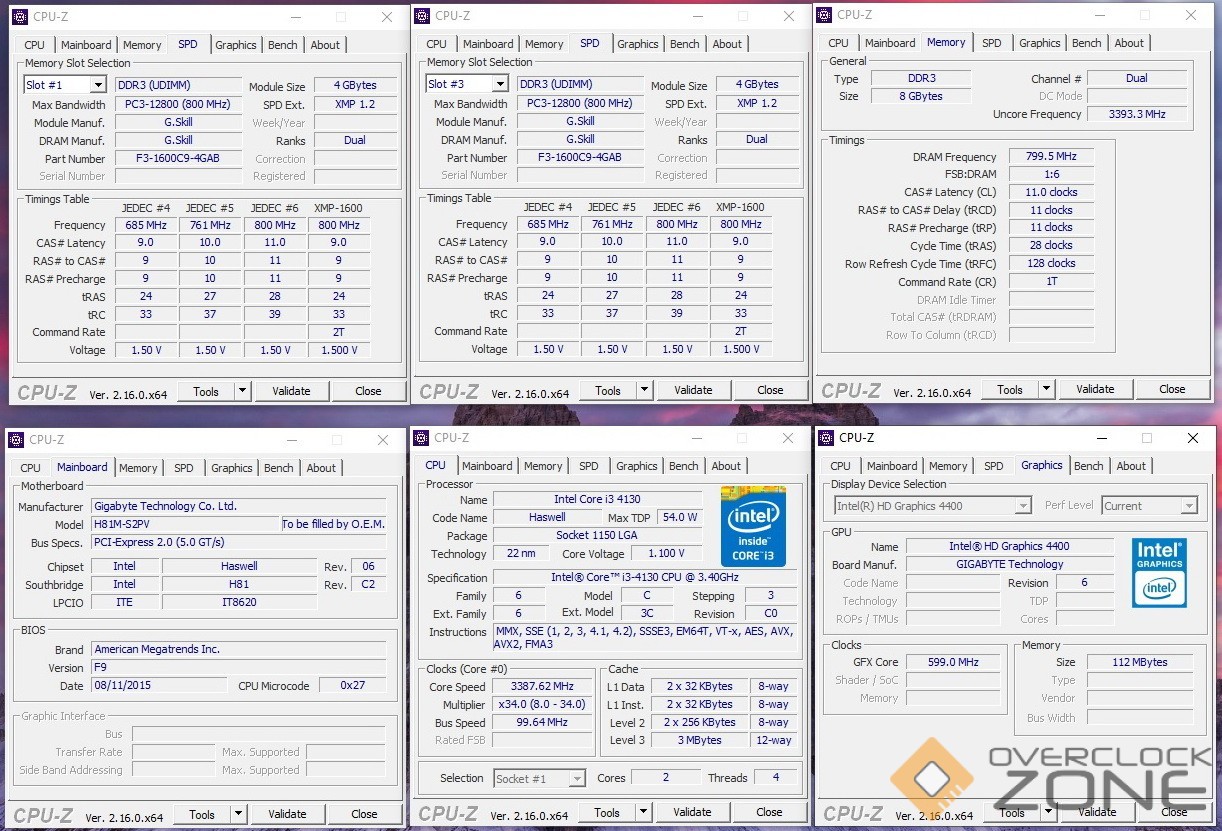Click Part Number field in Slot #1 window

point(179,158)
